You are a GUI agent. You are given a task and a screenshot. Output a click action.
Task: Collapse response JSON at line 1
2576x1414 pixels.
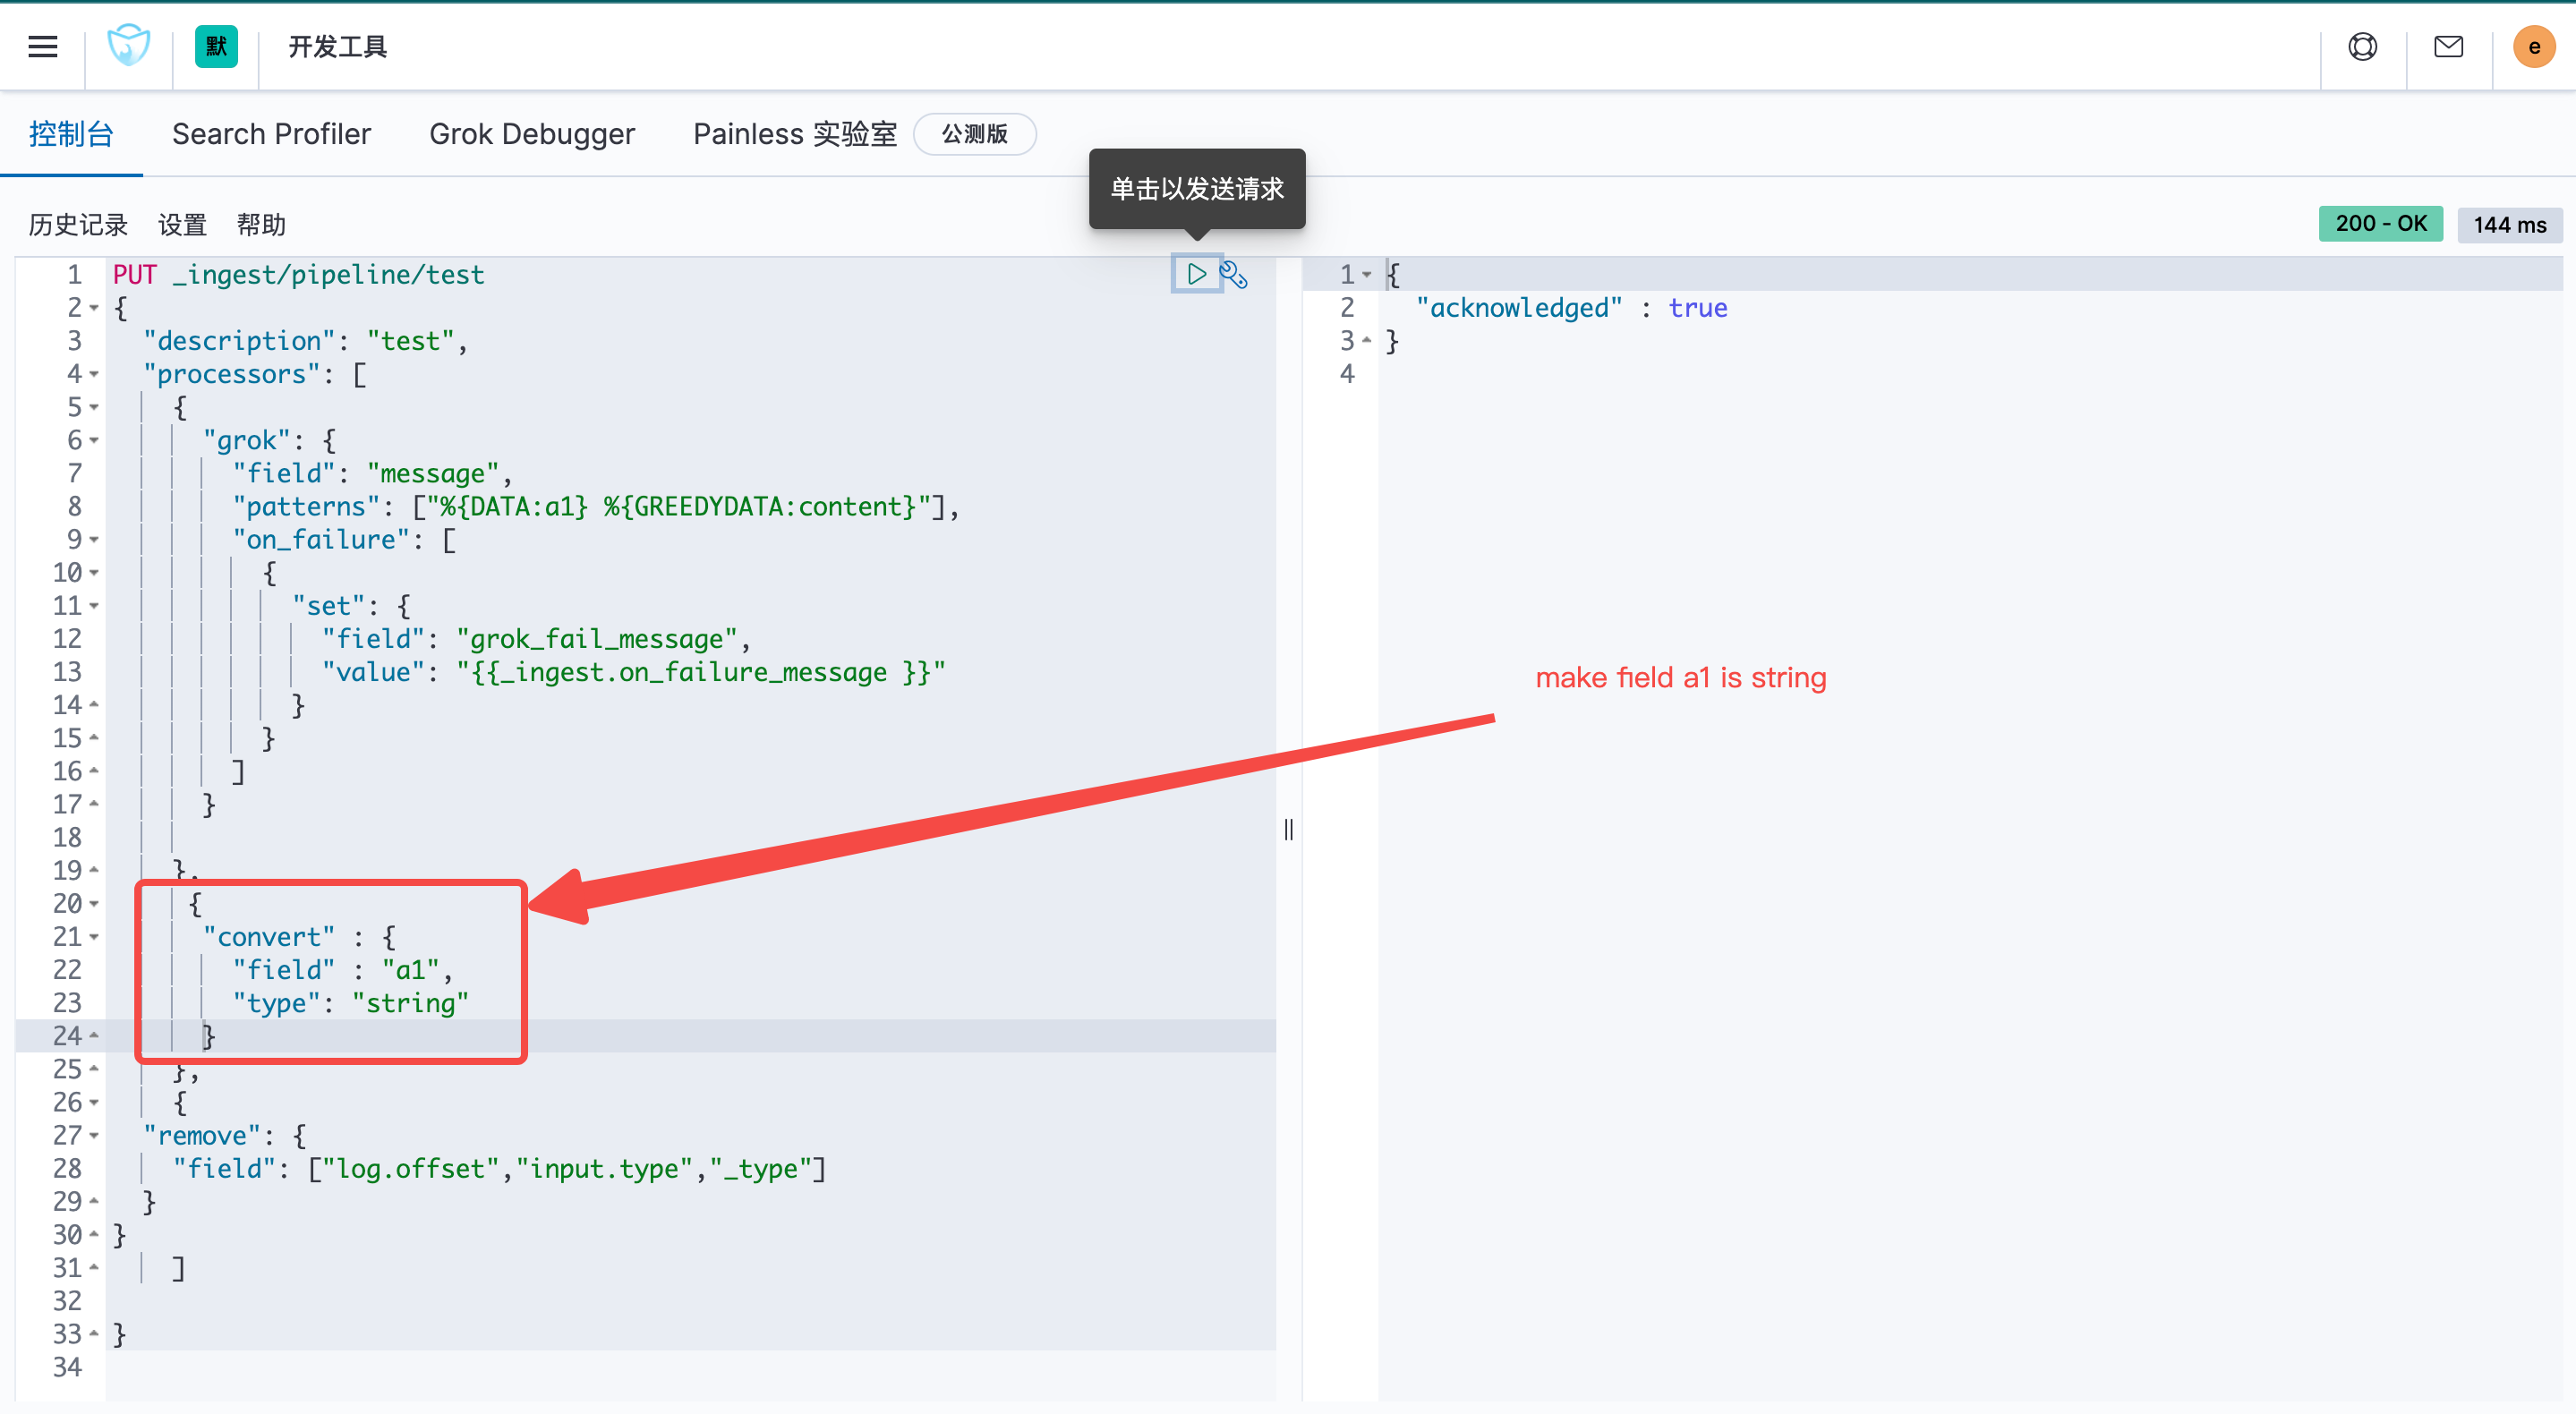[1367, 274]
